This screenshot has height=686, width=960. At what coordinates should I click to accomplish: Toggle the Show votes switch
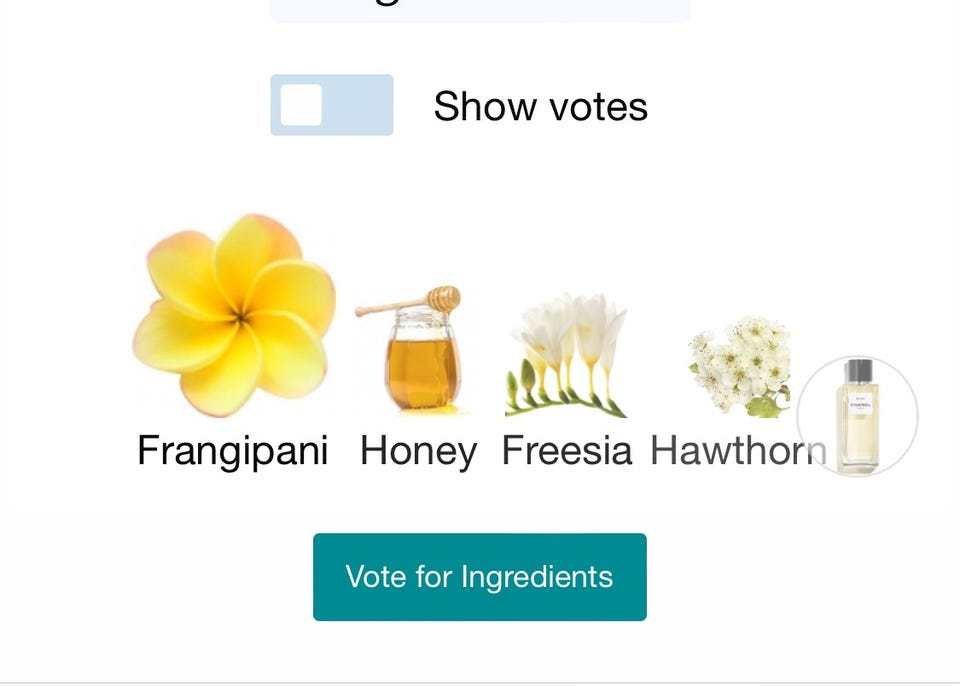331,105
